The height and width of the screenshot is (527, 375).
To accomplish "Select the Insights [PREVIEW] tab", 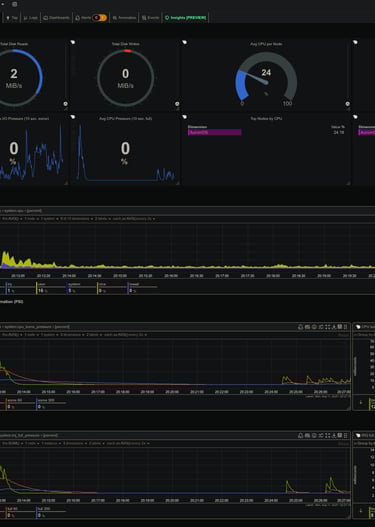I will point(185,18).
